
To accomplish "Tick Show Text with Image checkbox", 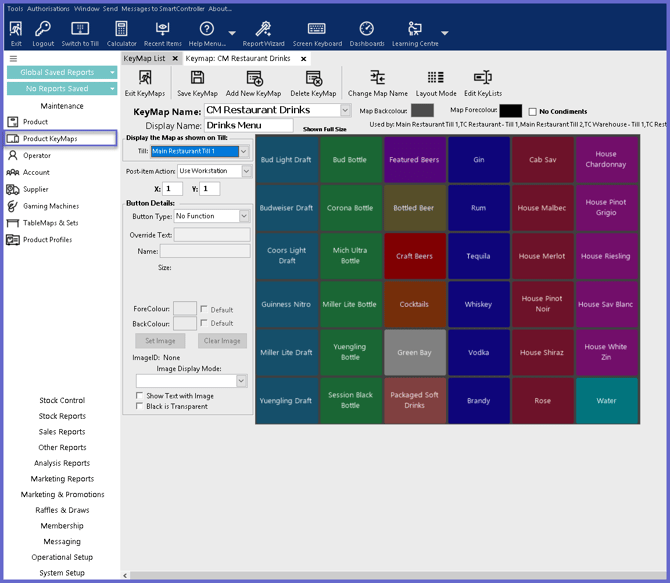I will (140, 396).
